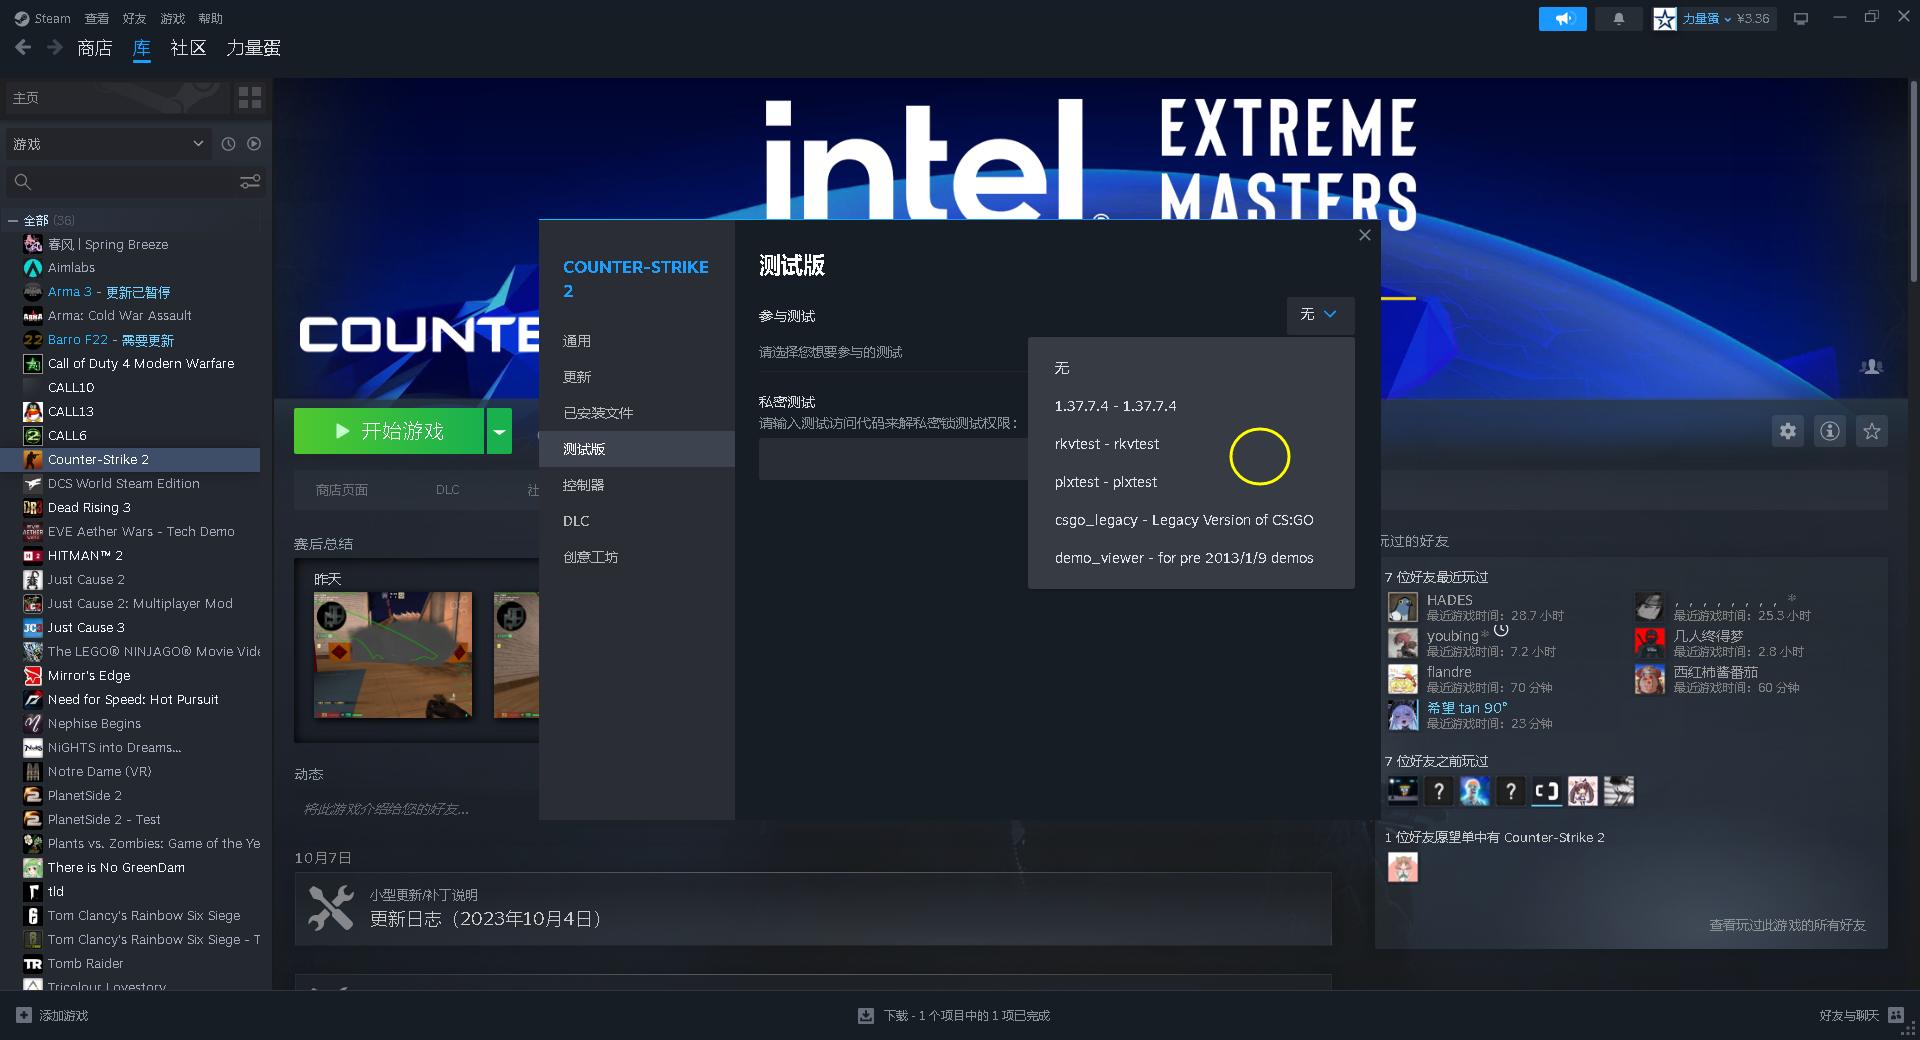Viewport: 1920px width, 1040px height.
Task: Go to the 社区 tab
Action: tap(188, 47)
